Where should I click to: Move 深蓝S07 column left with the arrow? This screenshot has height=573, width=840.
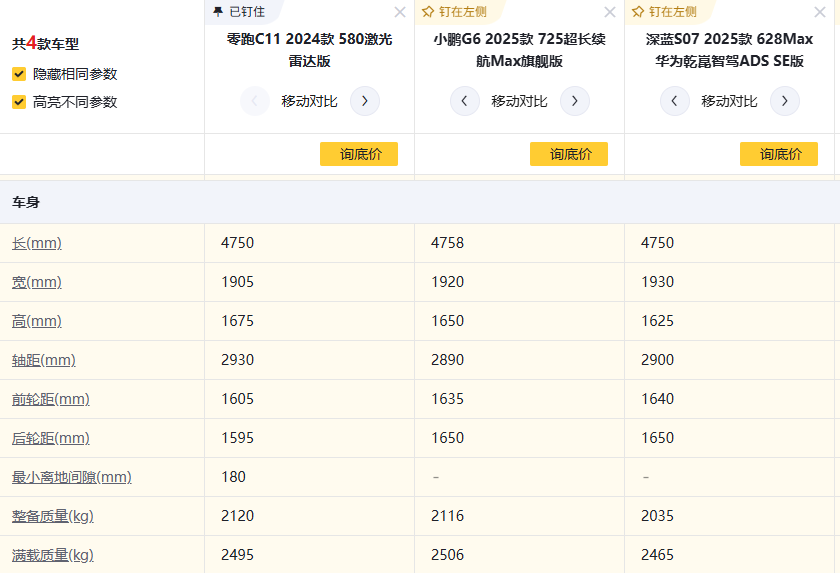tap(674, 101)
